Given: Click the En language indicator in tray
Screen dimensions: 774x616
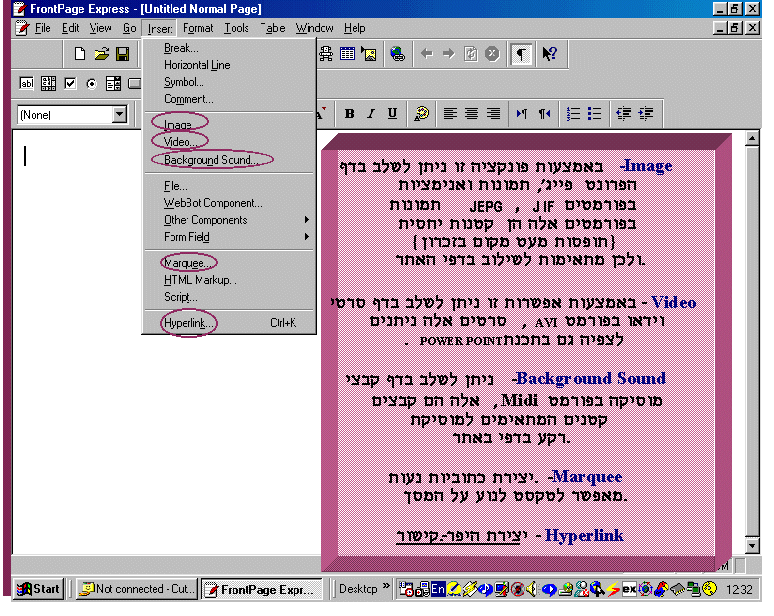Looking at the screenshot, I should (x=438, y=589).
